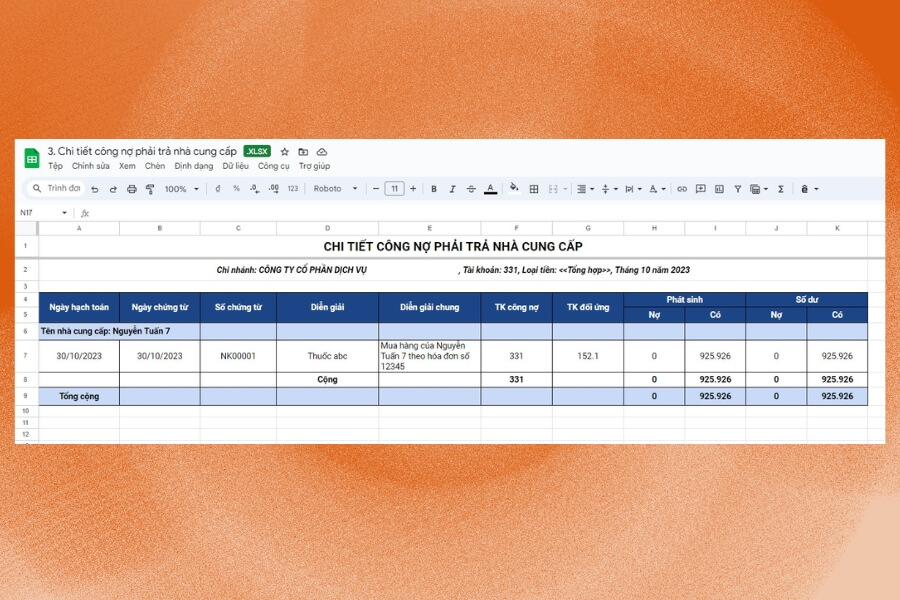Insert a chart using toolbar icon
This screenshot has height=600, width=900.
719,189
